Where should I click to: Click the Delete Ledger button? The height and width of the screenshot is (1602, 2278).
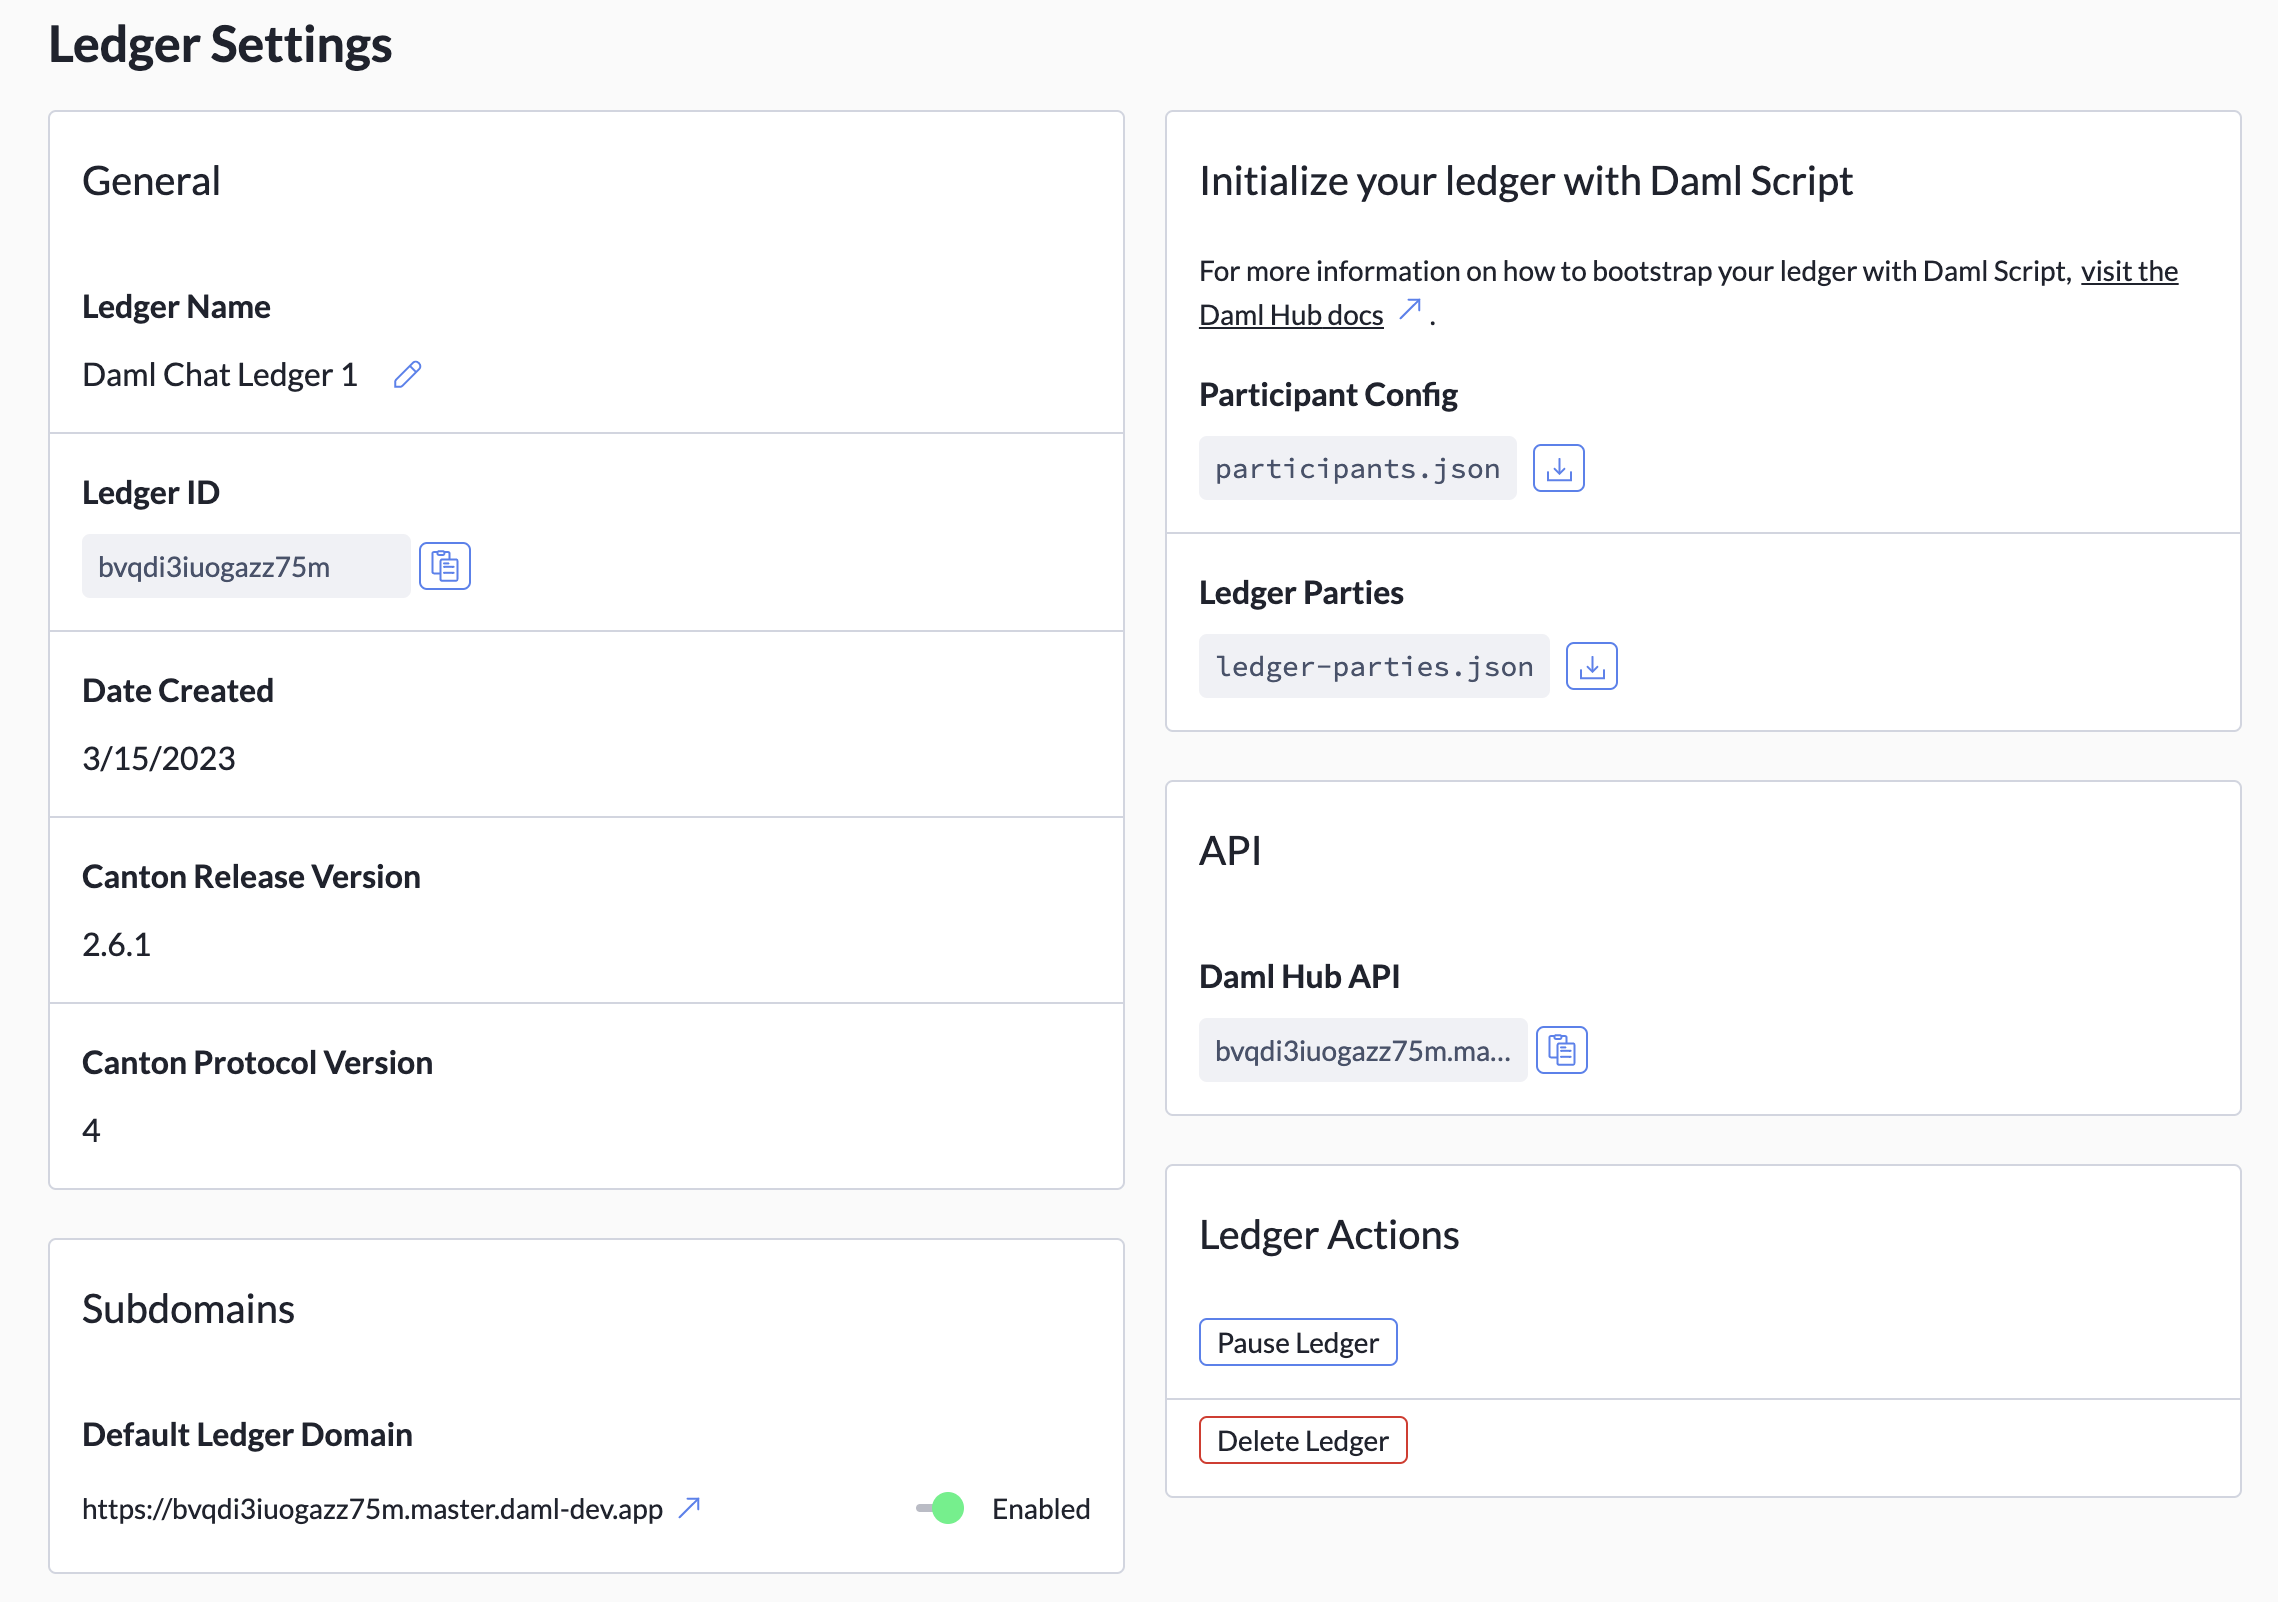(1302, 1440)
